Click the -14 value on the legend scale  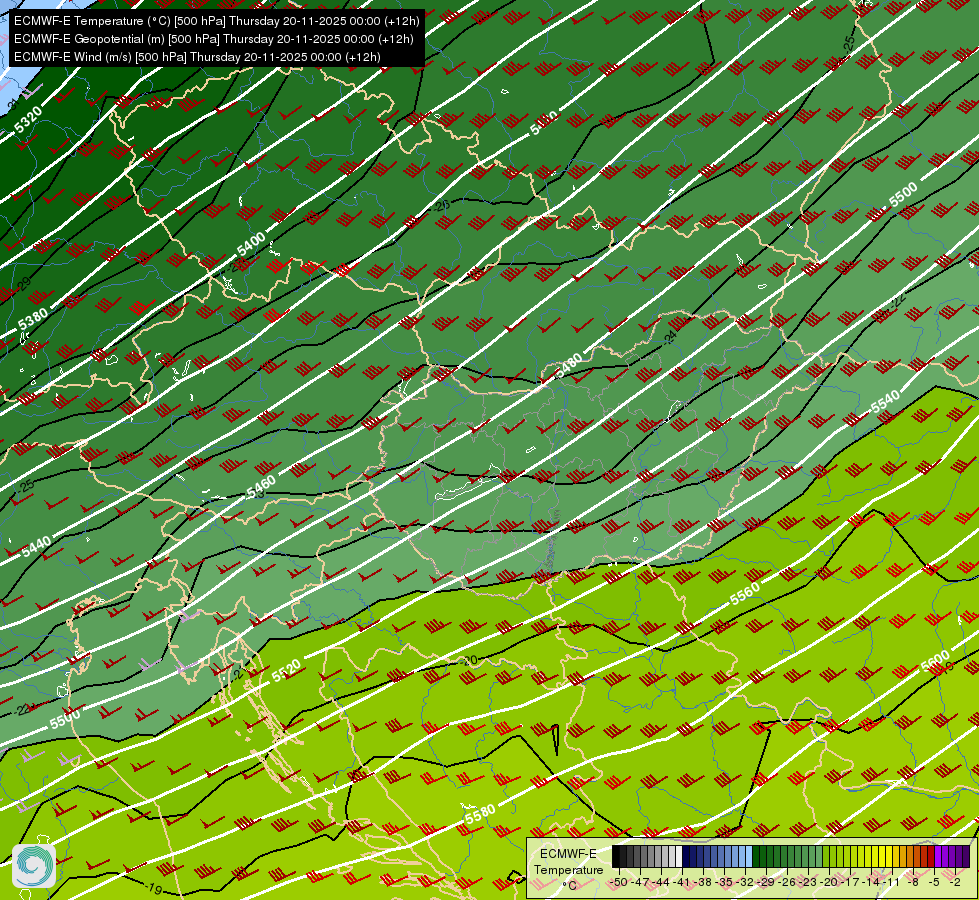(x=871, y=882)
